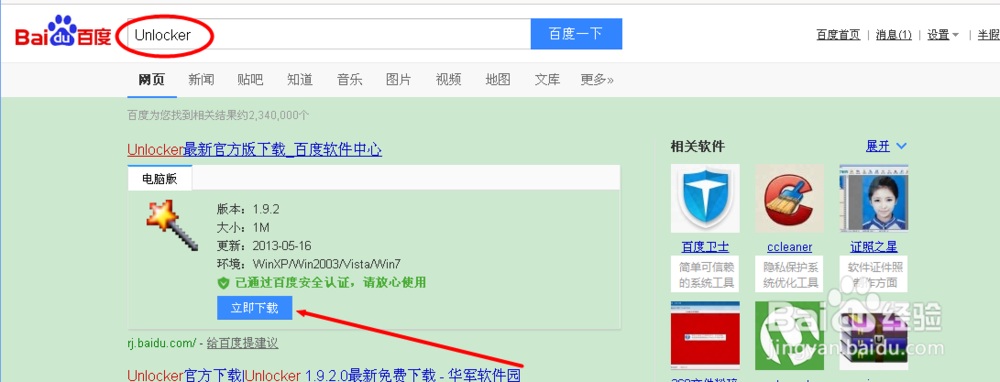Open 消息(1) messages link
Image resolution: width=1000 pixels, height=382 pixels.
pyautogui.click(x=893, y=35)
